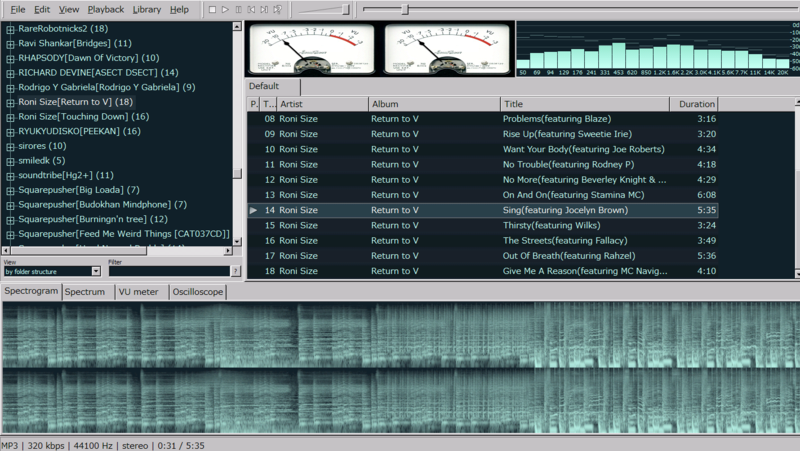
Task: Switch to the Spectrogram tab
Action: tap(31, 291)
